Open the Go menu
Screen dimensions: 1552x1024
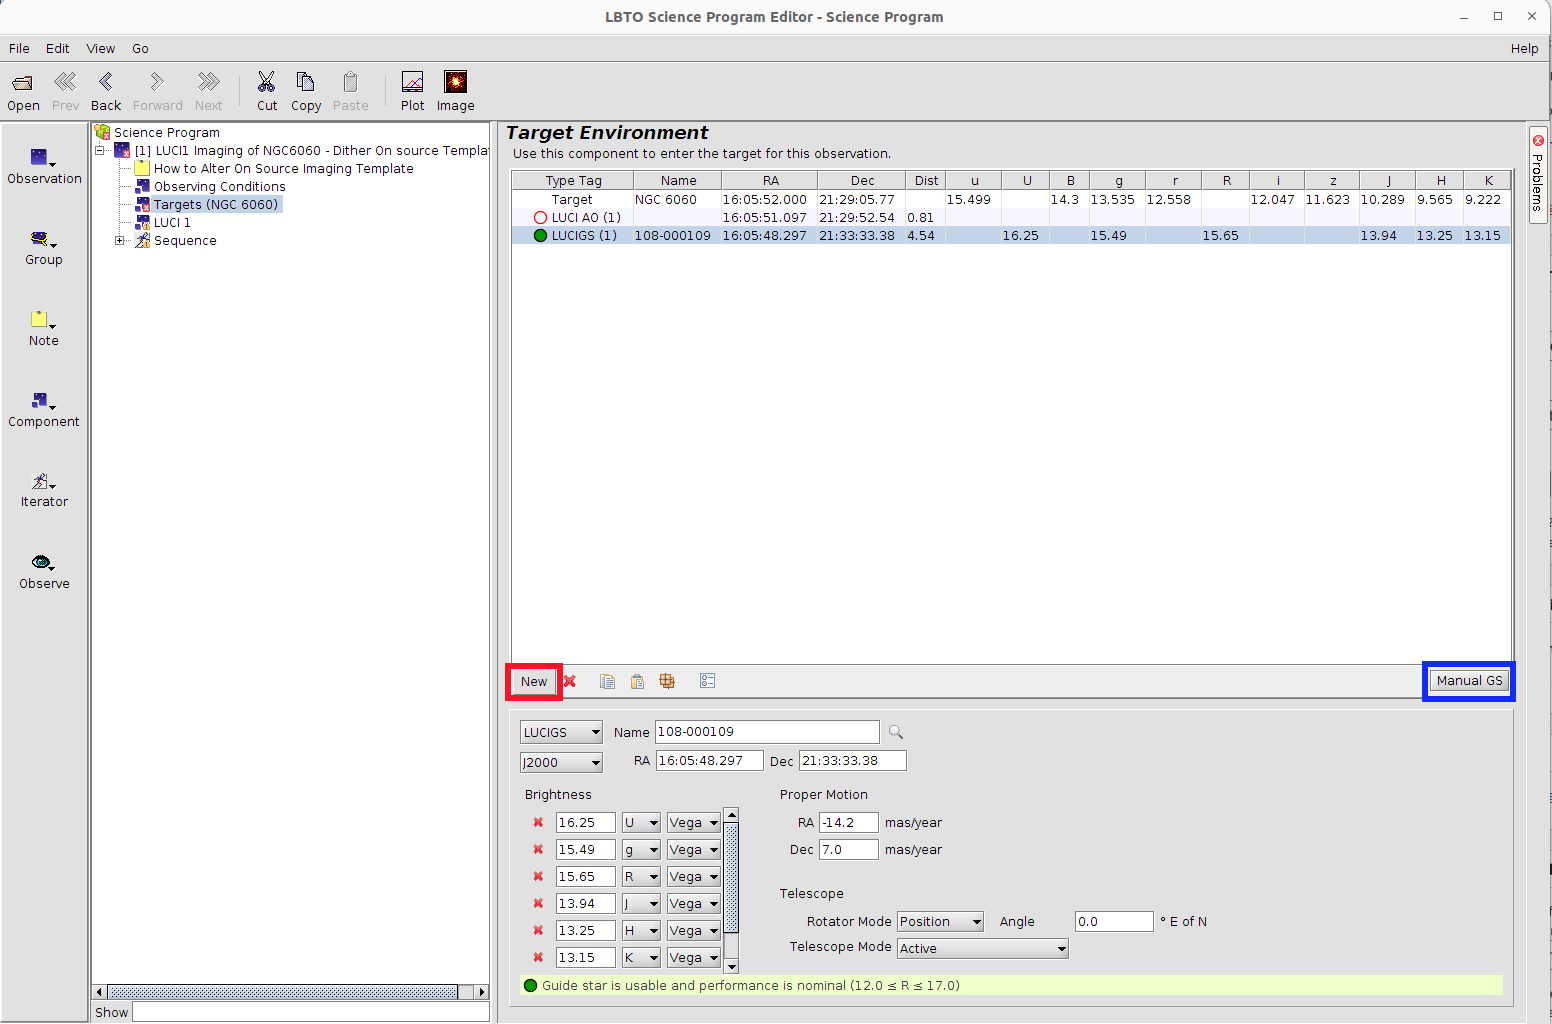pos(140,49)
